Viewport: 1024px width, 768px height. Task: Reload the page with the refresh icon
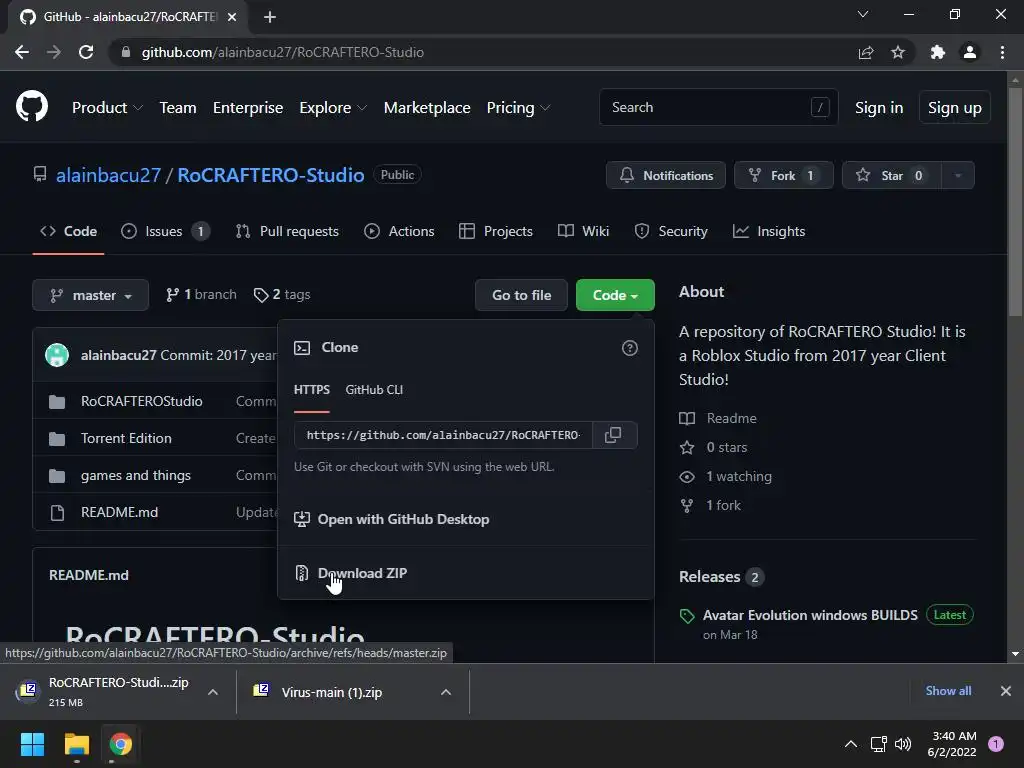pyautogui.click(x=86, y=52)
